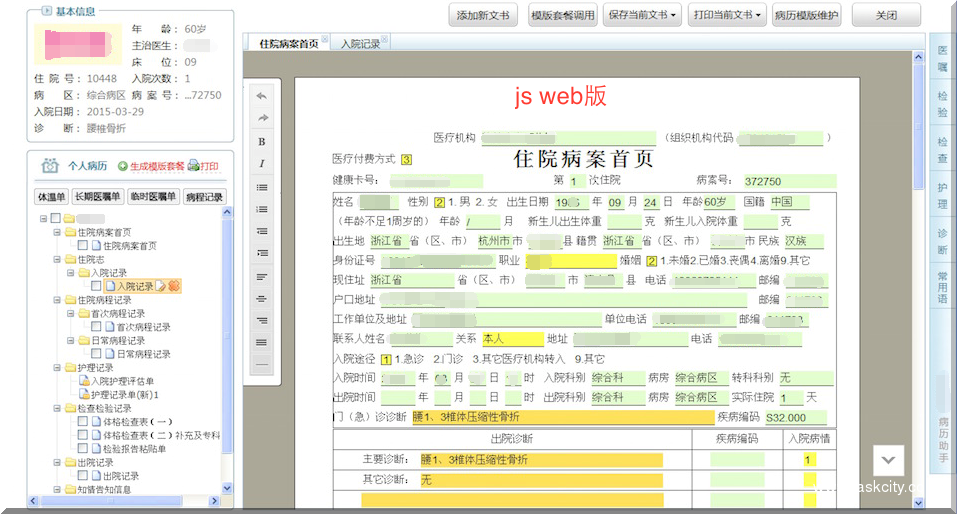Click the orange delete icon on 入院记录 row
Image resolution: width=957 pixels, height=514 pixels.
coord(174,286)
